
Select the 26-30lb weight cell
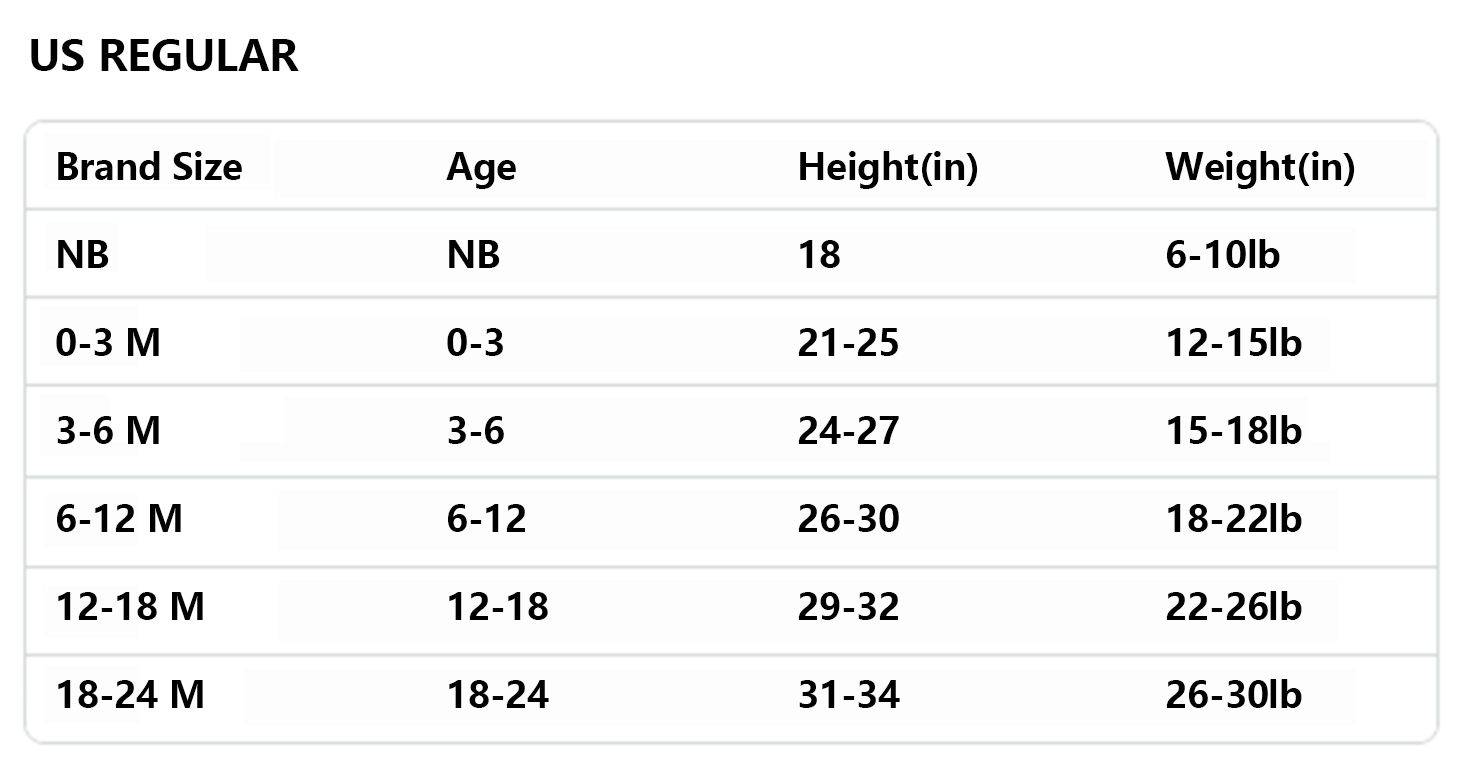tap(1233, 695)
